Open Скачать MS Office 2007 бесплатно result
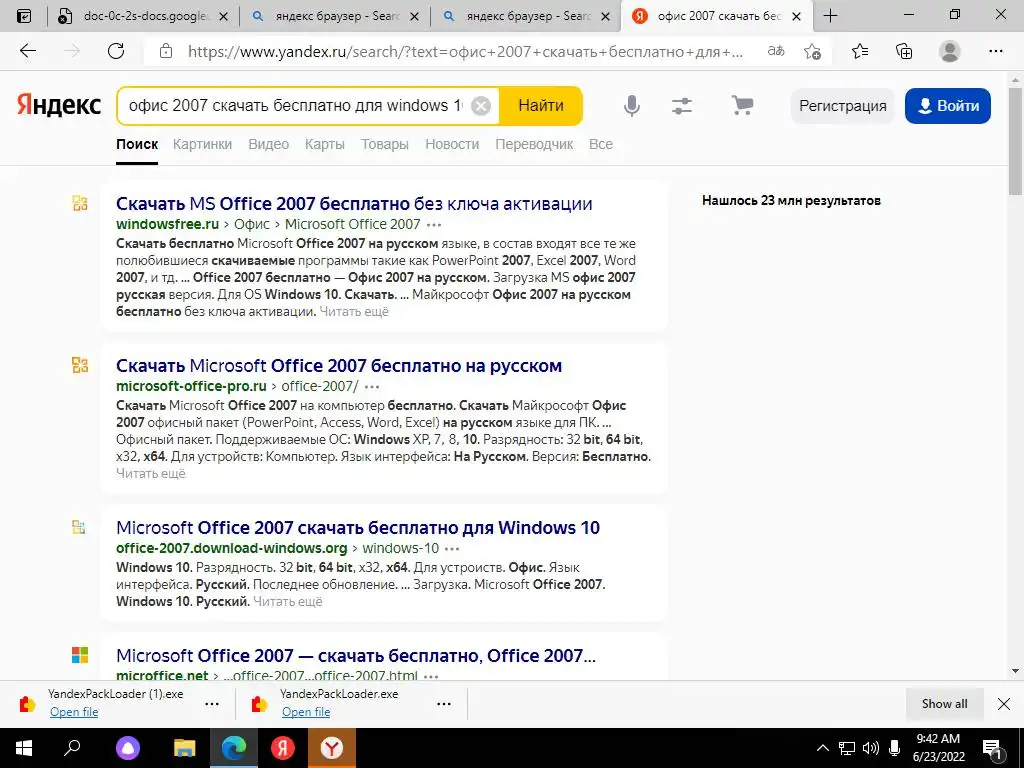1024x768 pixels. coord(354,204)
